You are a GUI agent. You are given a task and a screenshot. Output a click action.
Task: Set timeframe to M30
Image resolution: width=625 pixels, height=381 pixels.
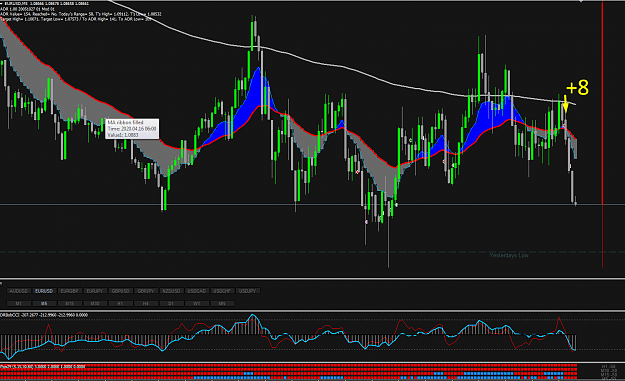[94, 304]
